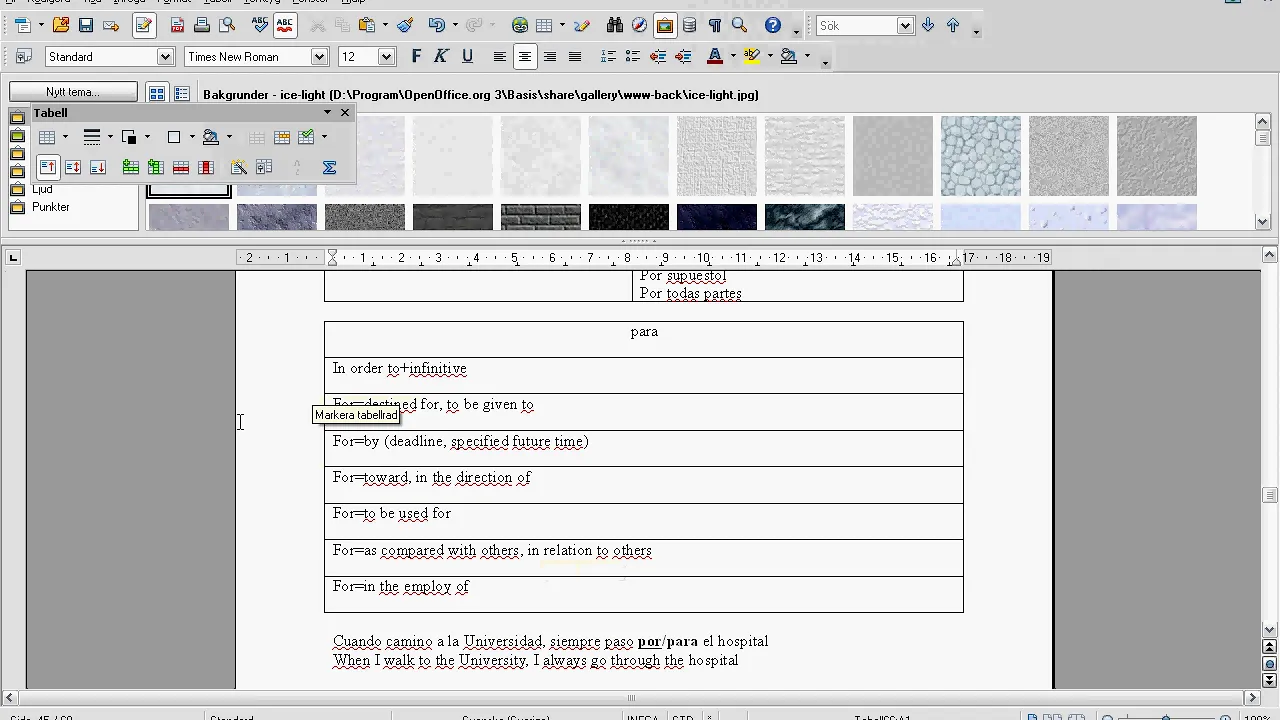Image resolution: width=1280 pixels, height=720 pixels.
Task: Open the page preview icon
Action: (227, 25)
